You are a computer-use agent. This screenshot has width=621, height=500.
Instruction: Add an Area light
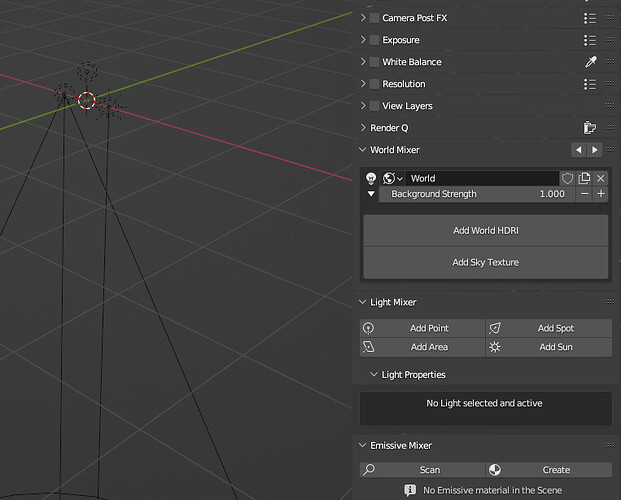coord(423,347)
